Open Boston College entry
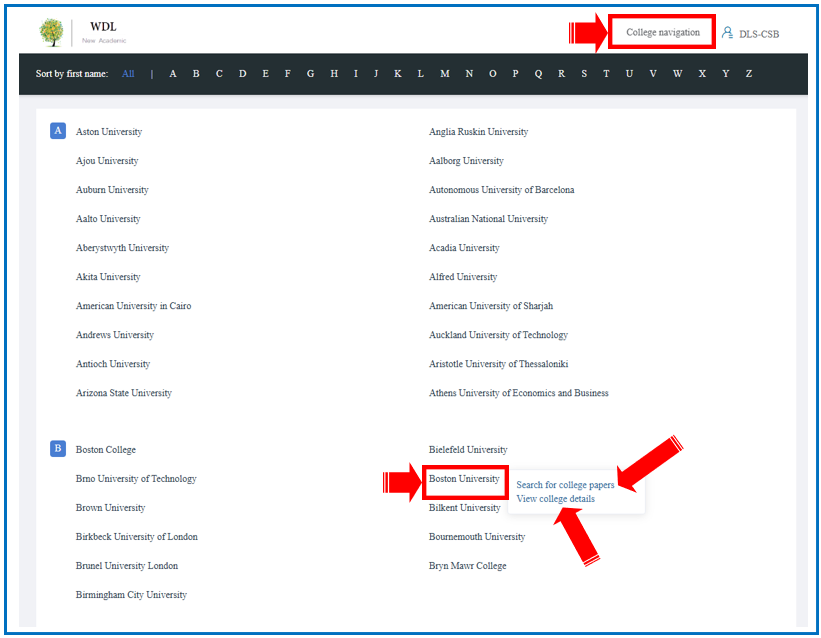 (106, 450)
